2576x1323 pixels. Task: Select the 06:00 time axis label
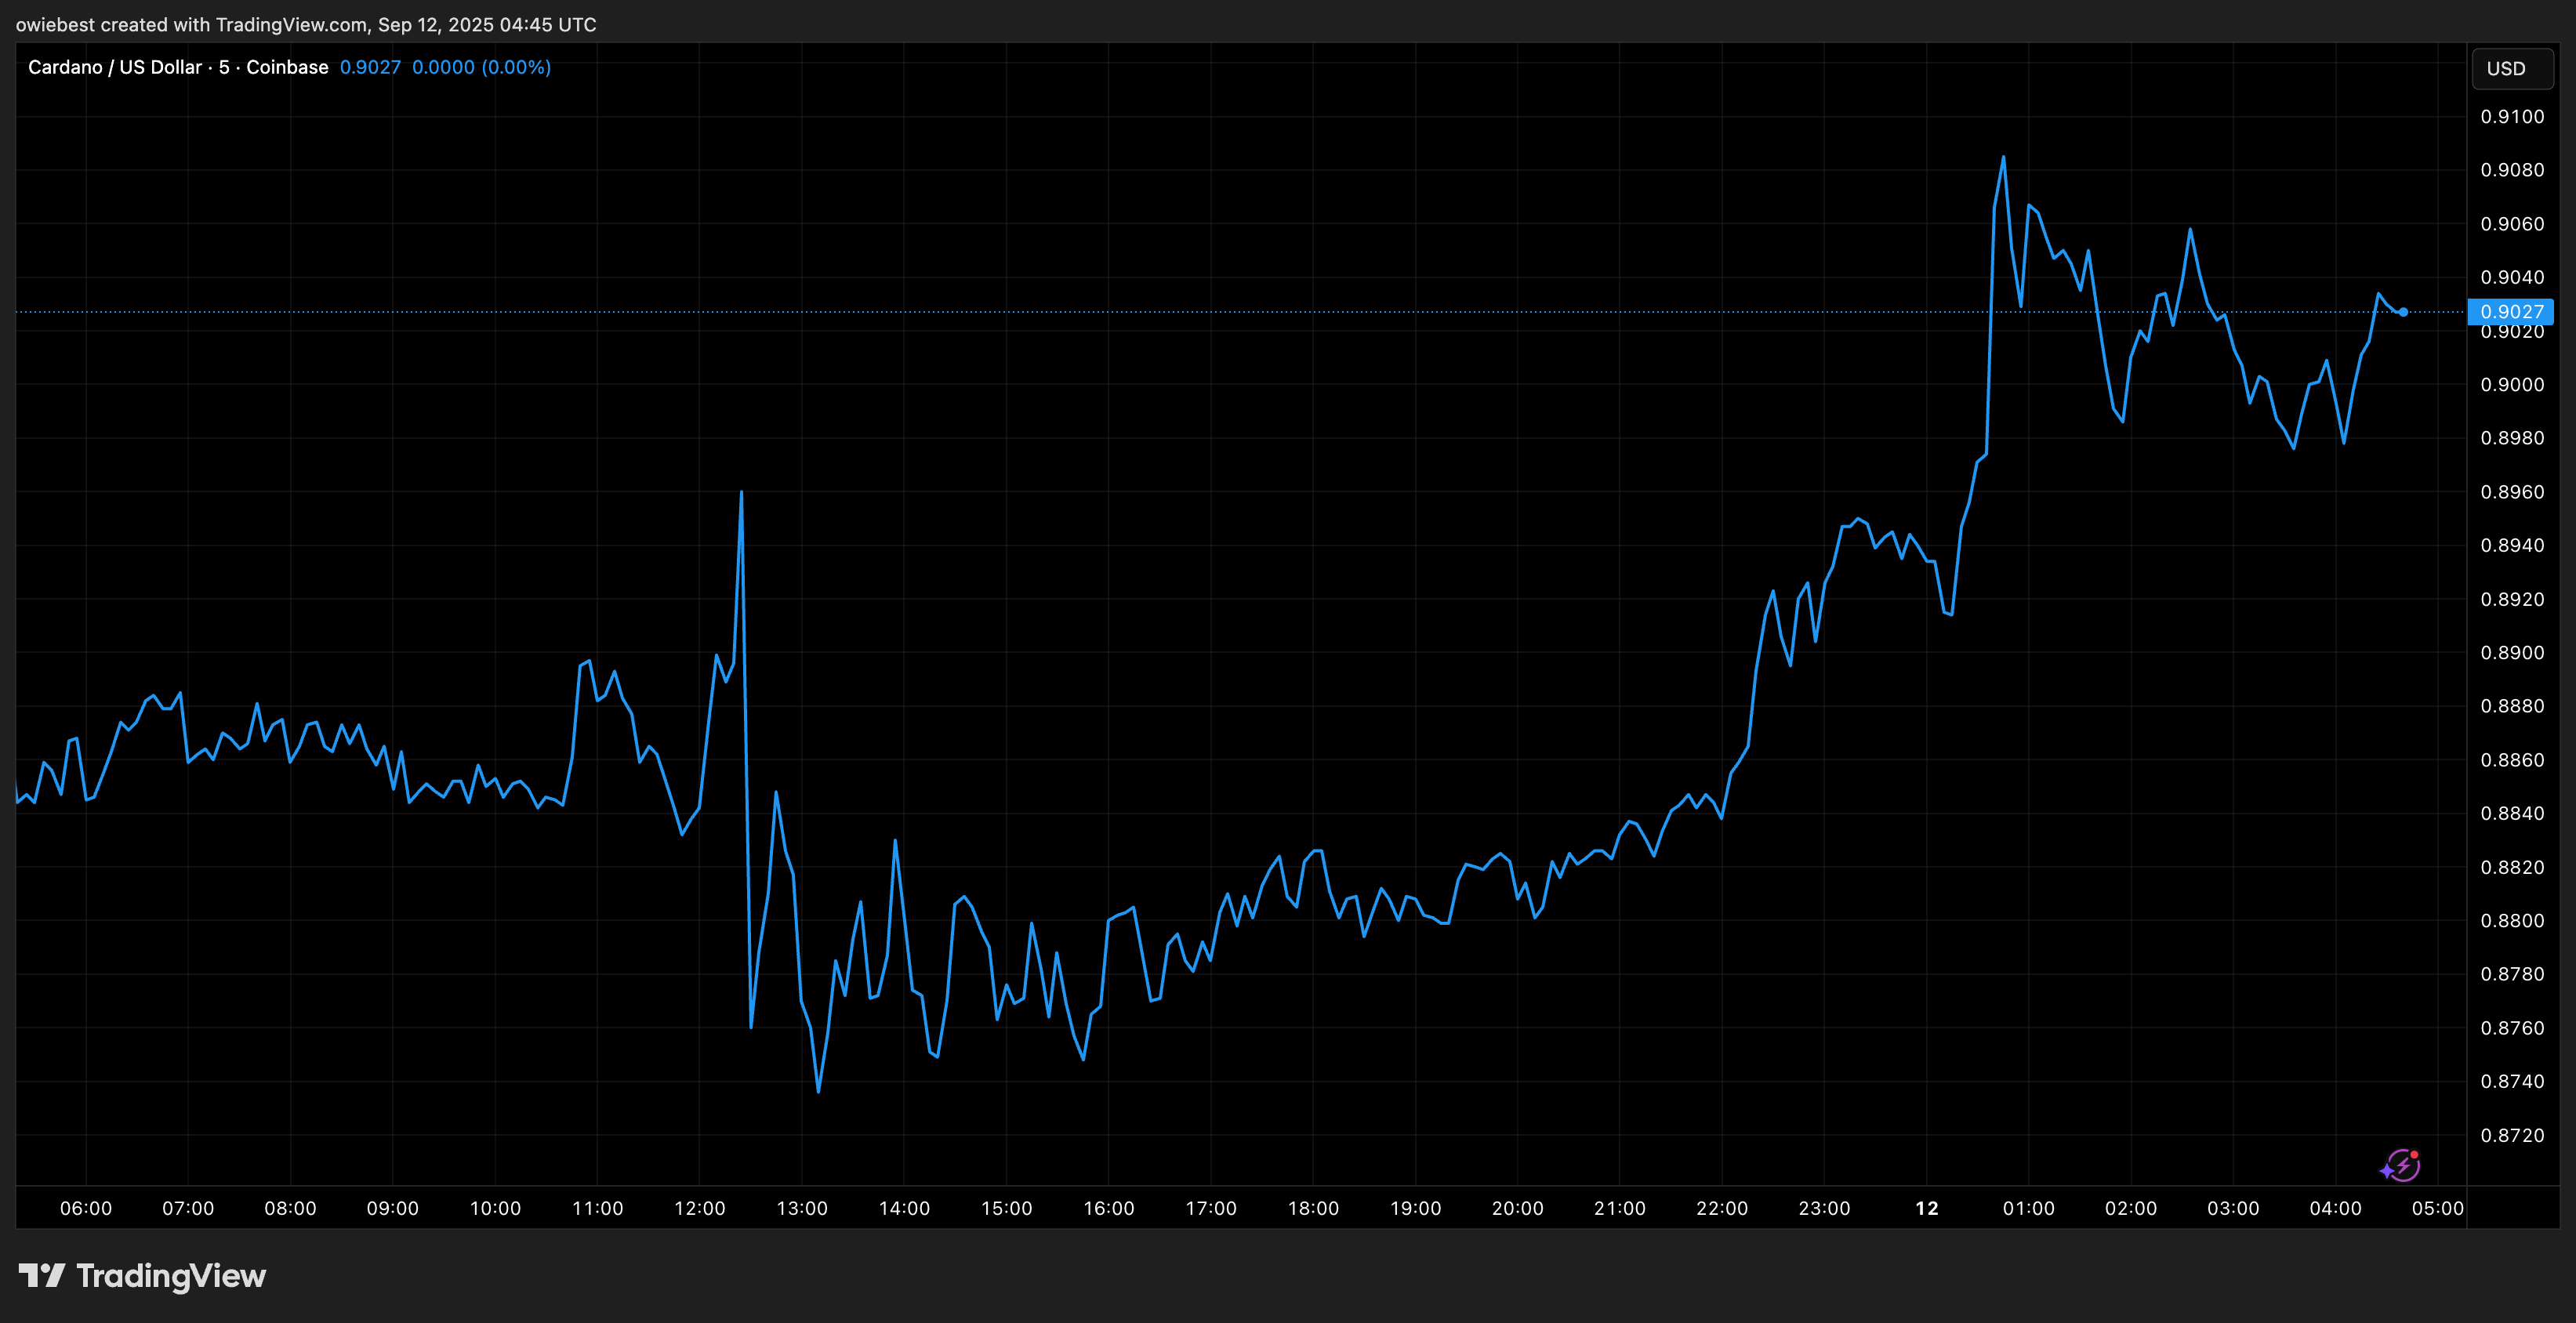pos(86,1208)
